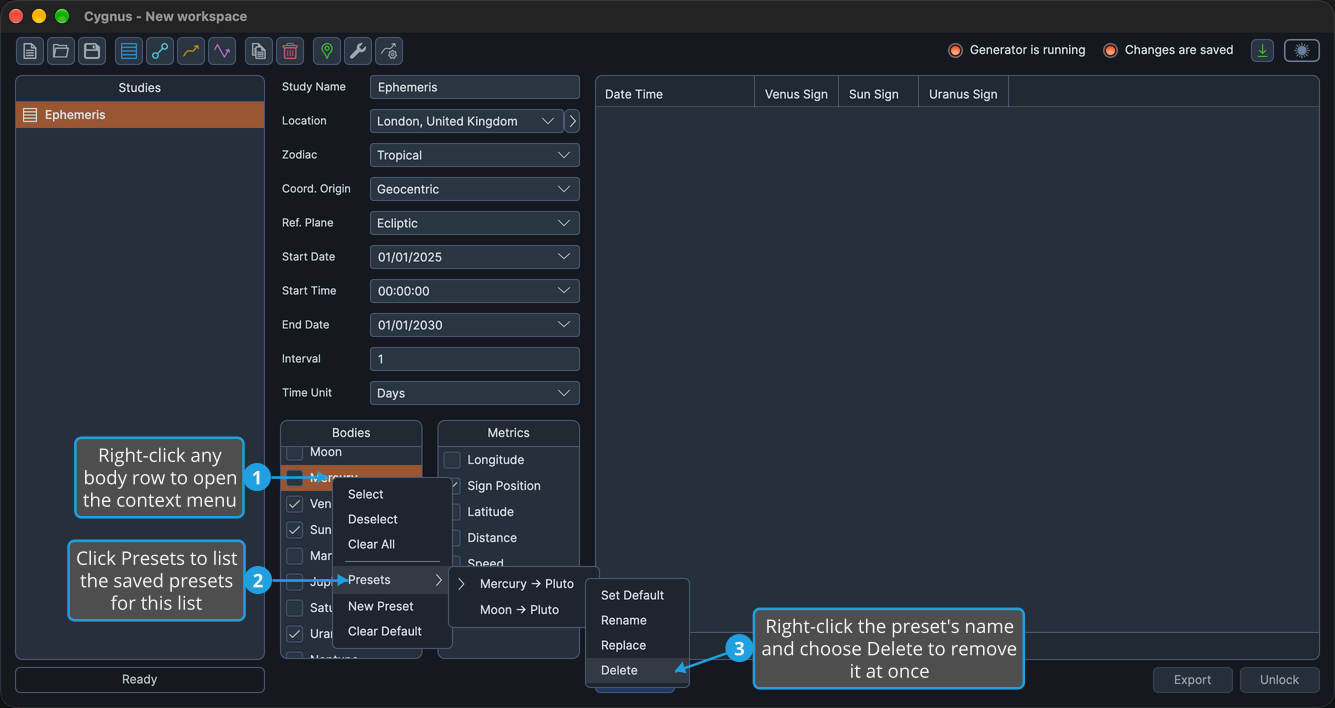Screen dimensions: 1335x708
Task: Click the Latitude metric label
Action: click(490, 512)
